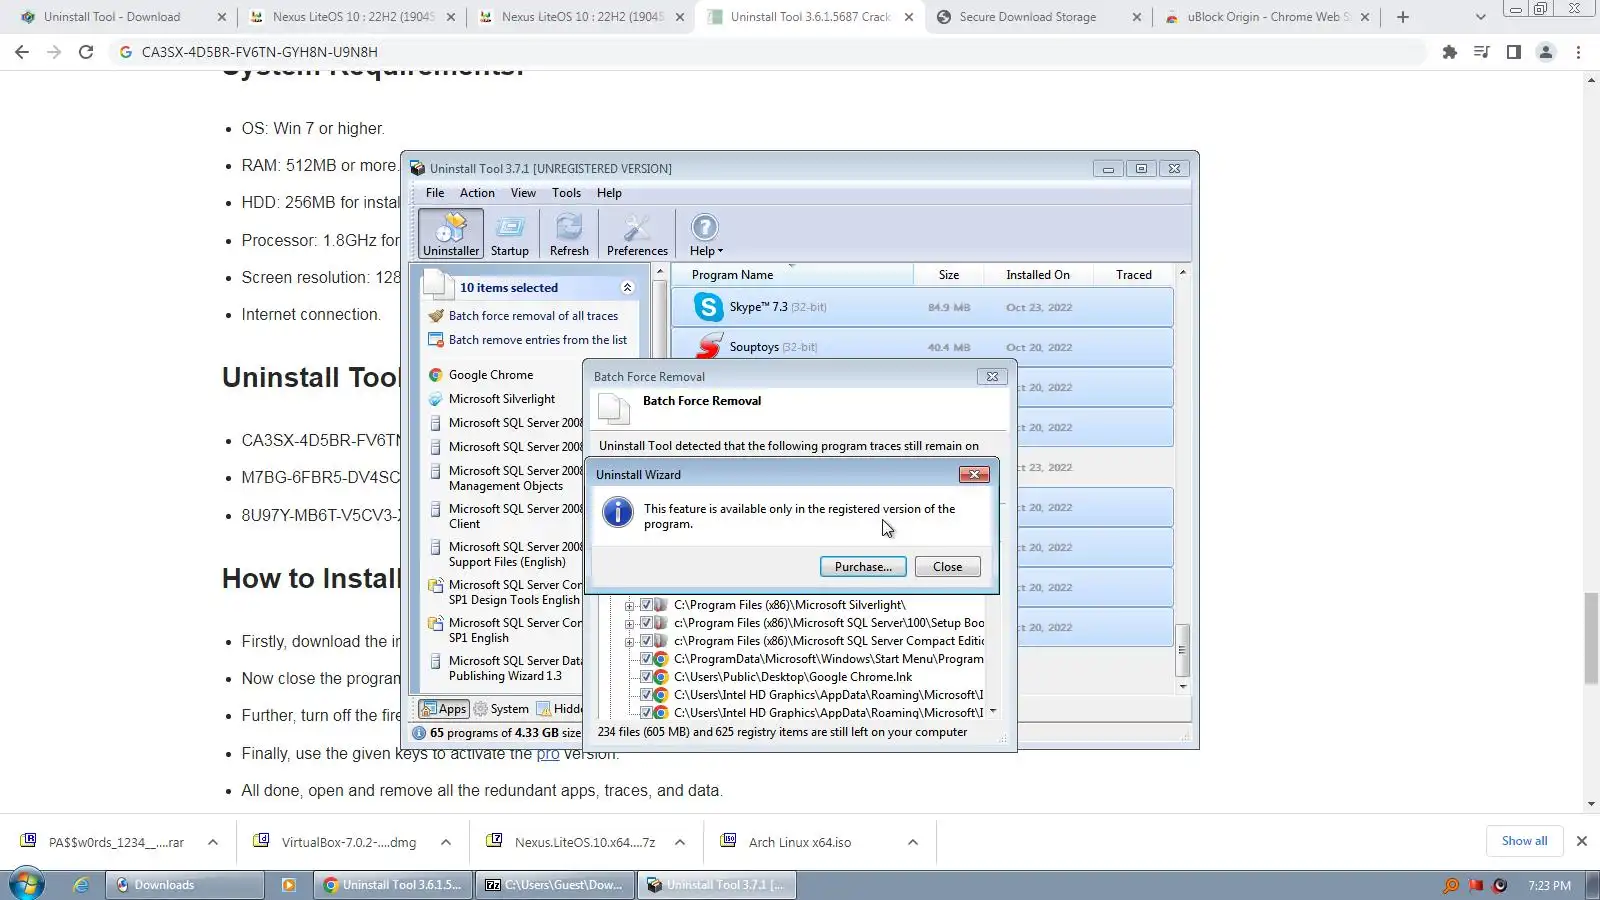Close the Uninstall Wizard with red X

[x=974, y=475]
